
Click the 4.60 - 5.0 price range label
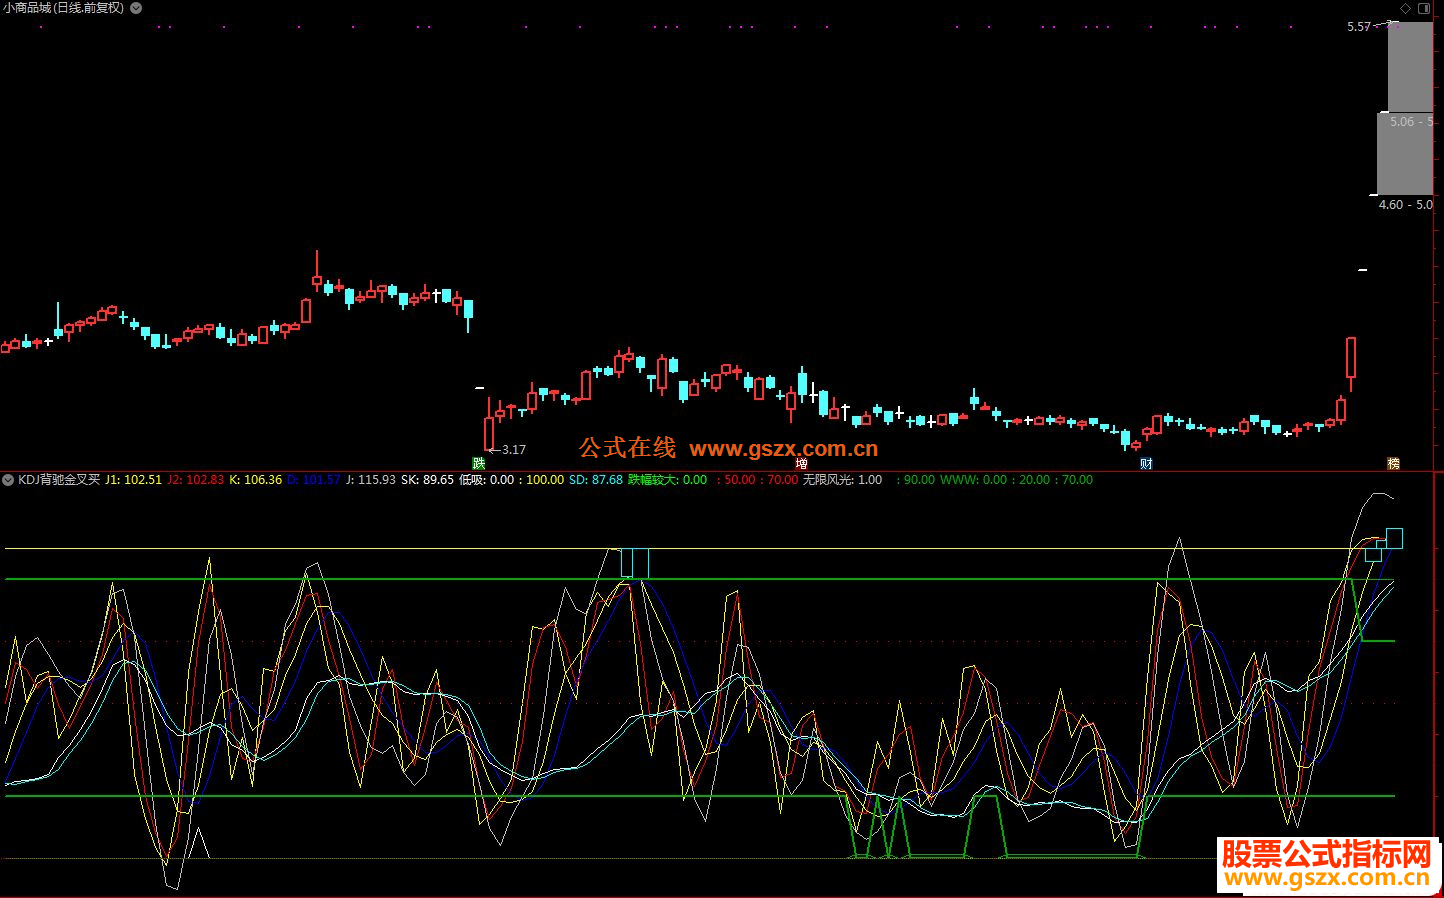1405,204
